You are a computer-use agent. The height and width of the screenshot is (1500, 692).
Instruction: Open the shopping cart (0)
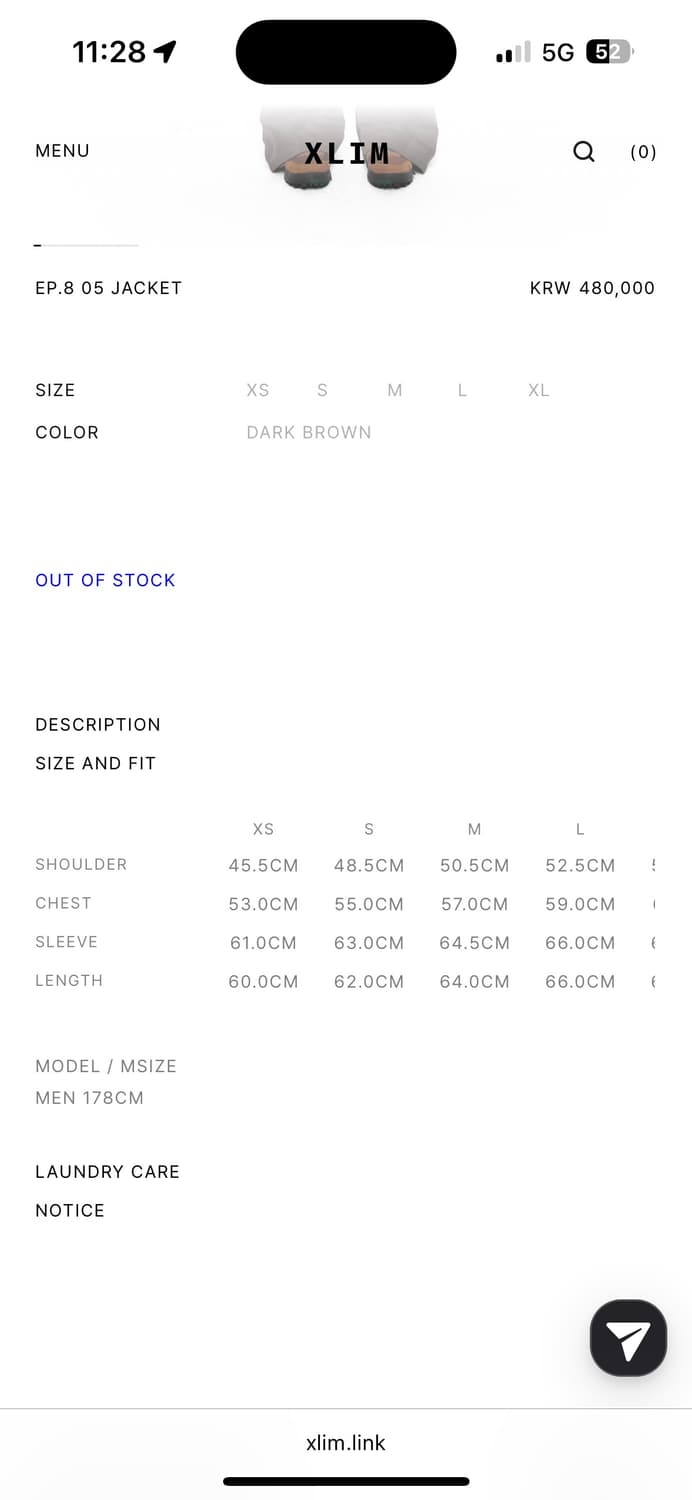[643, 152]
